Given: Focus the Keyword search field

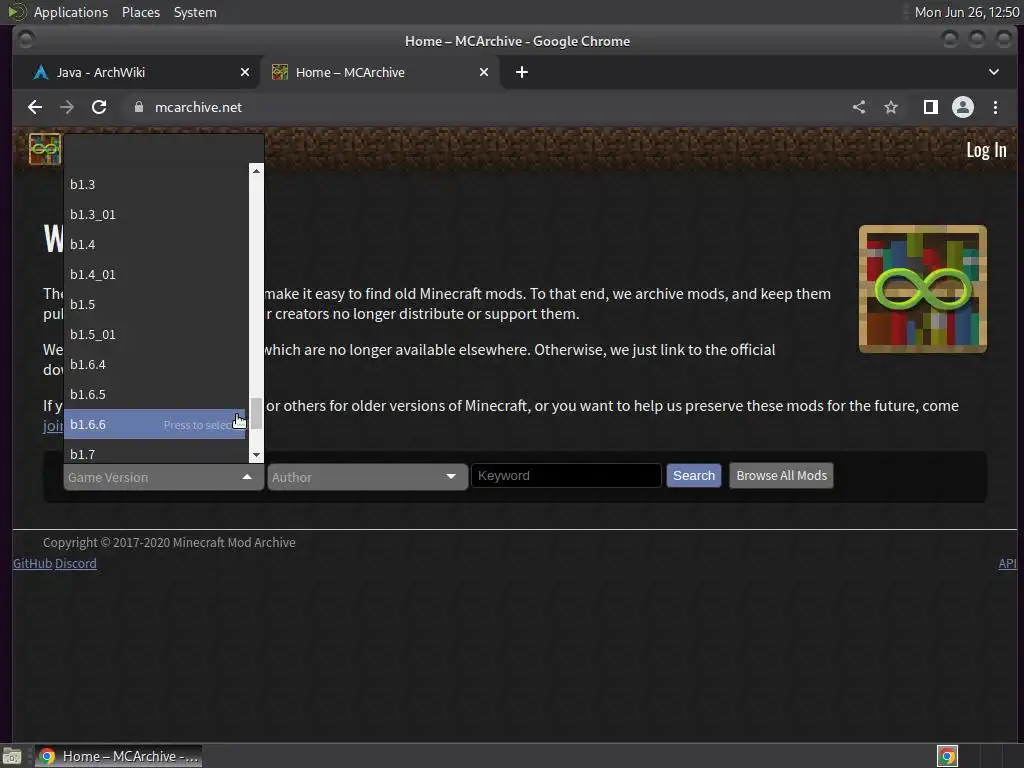Looking at the screenshot, I should click(566, 475).
